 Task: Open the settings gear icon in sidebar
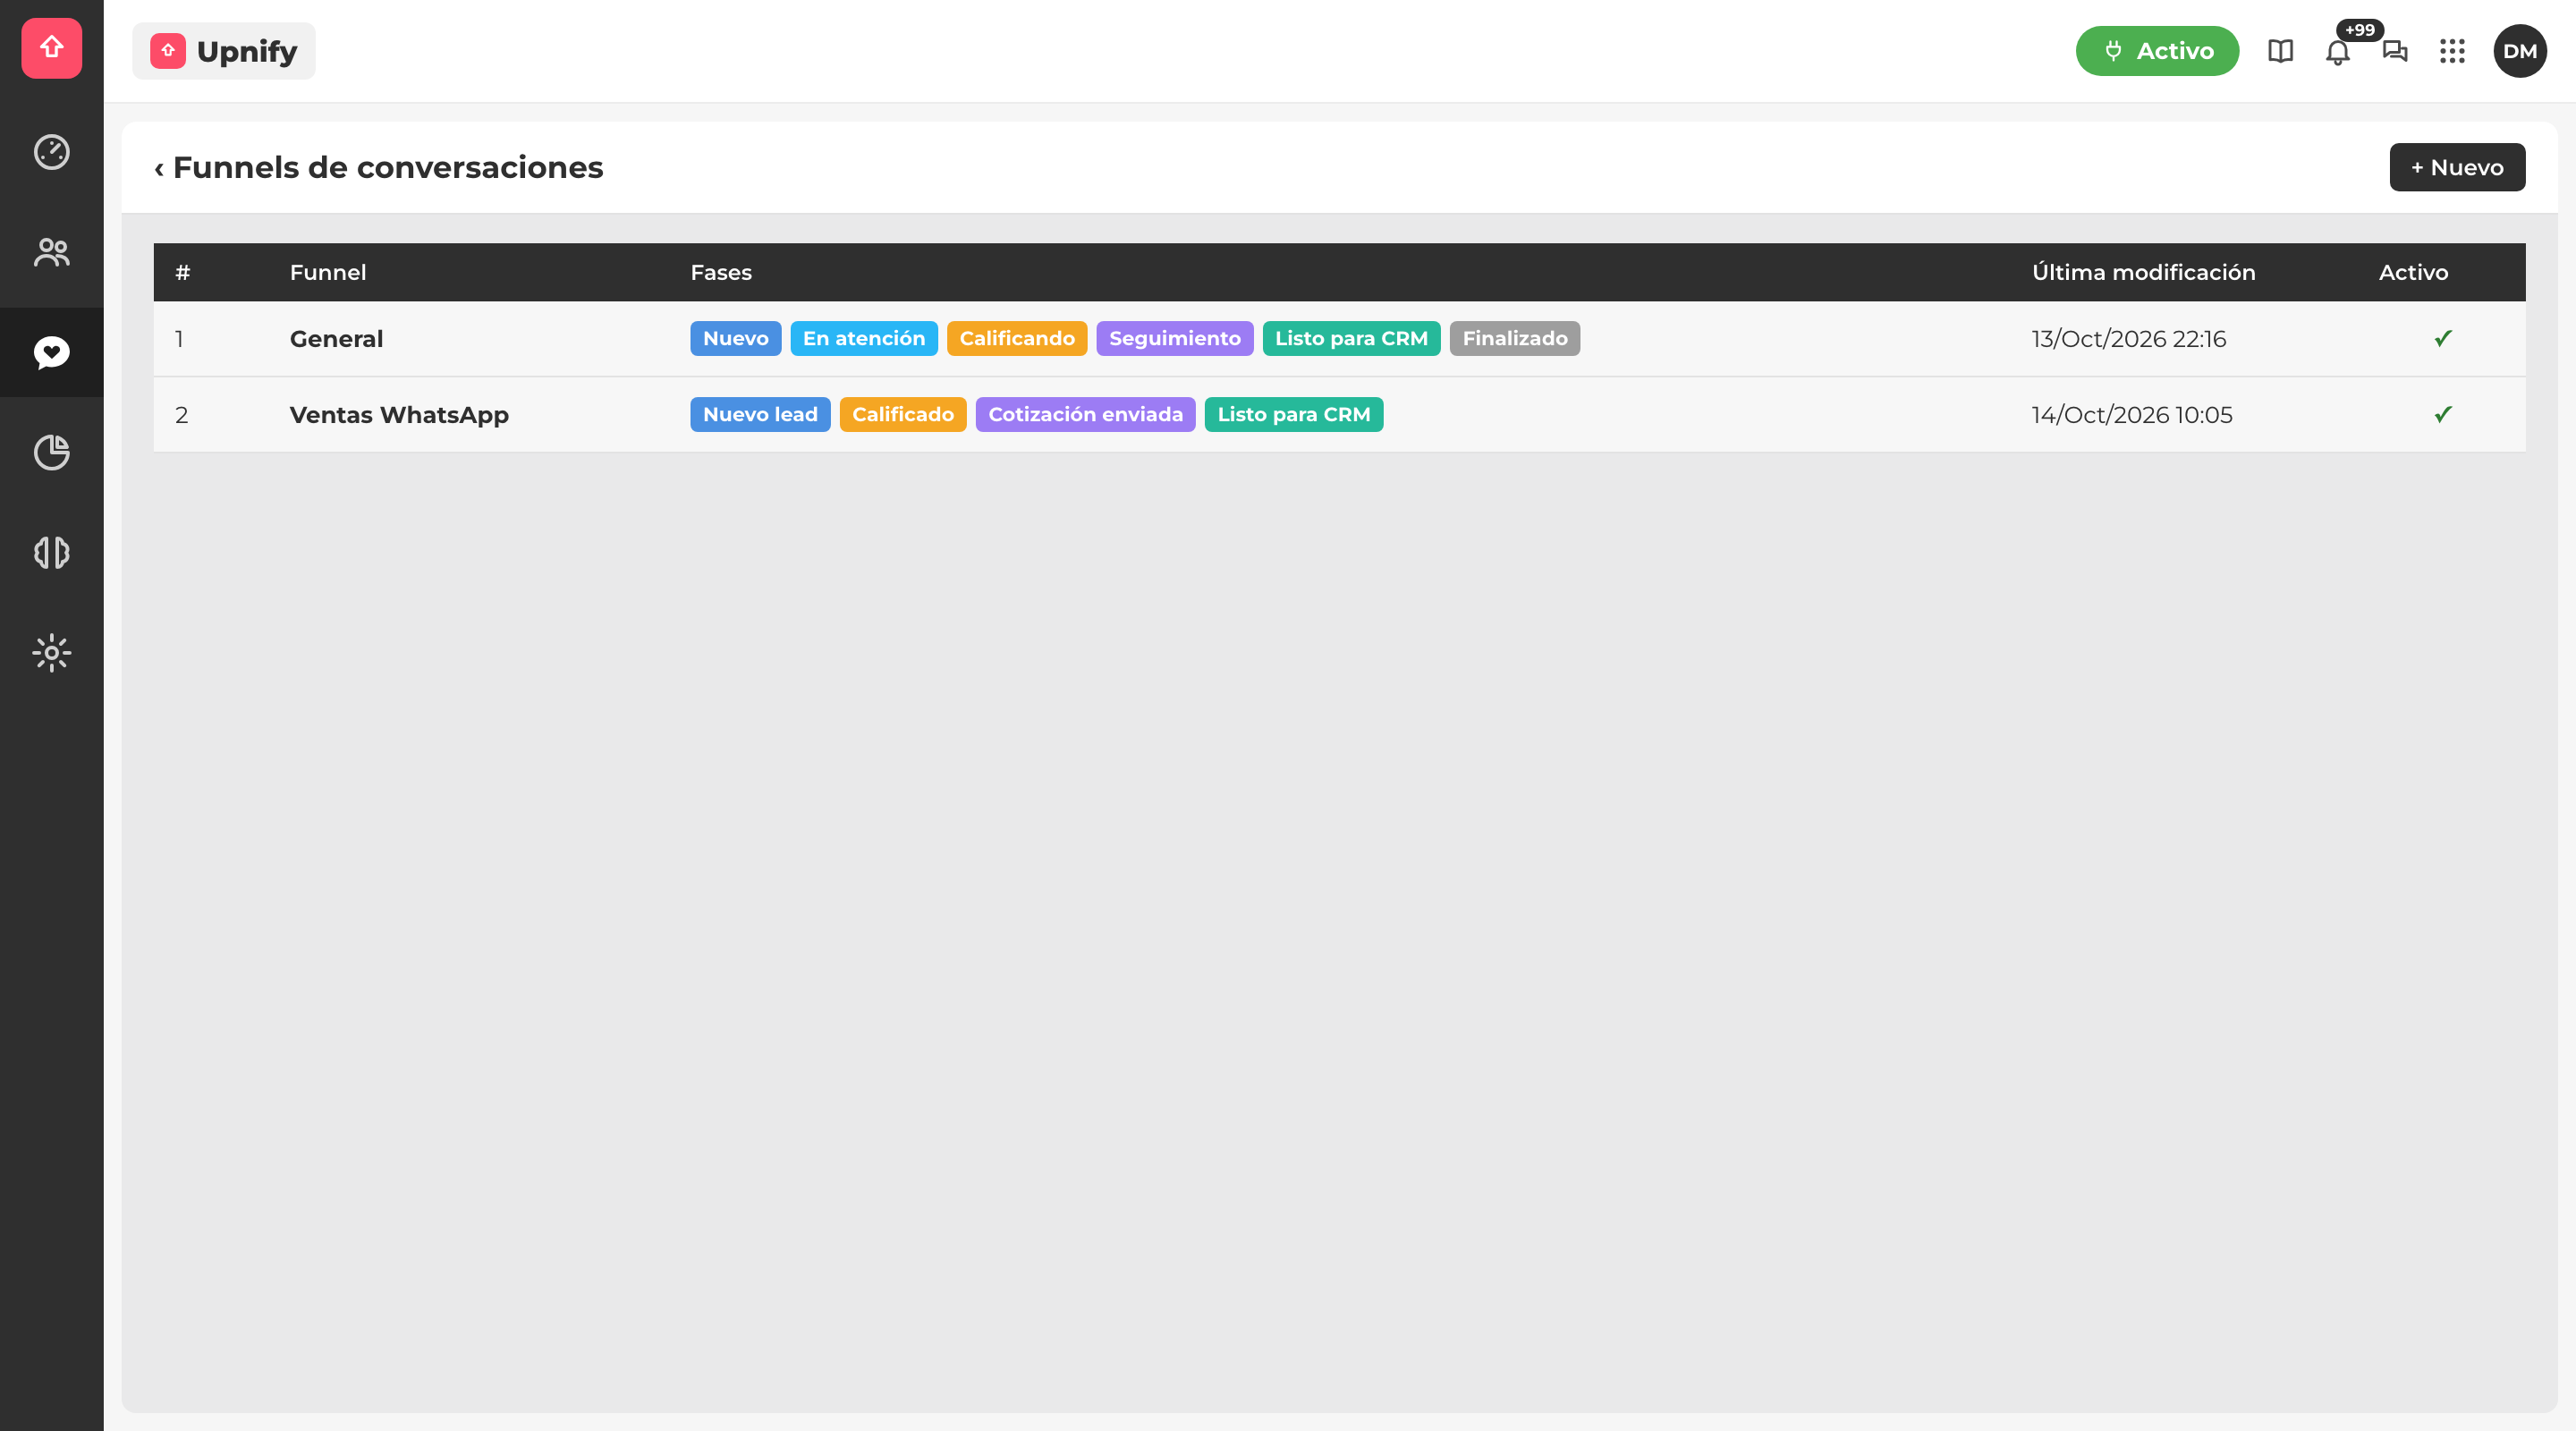tap(52, 653)
